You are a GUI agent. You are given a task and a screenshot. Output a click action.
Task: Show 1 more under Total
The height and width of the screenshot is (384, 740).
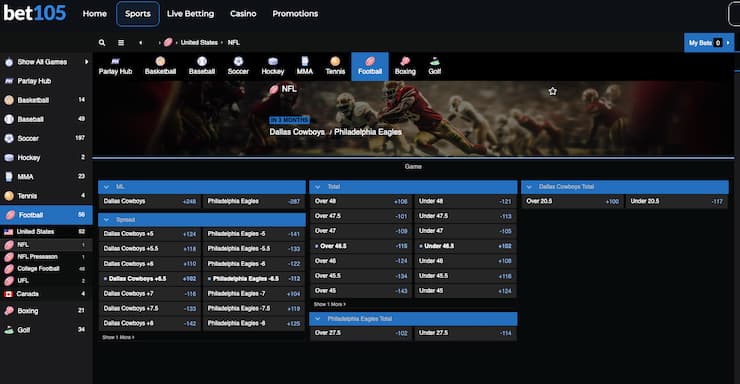pyautogui.click(x=330, y=304)
